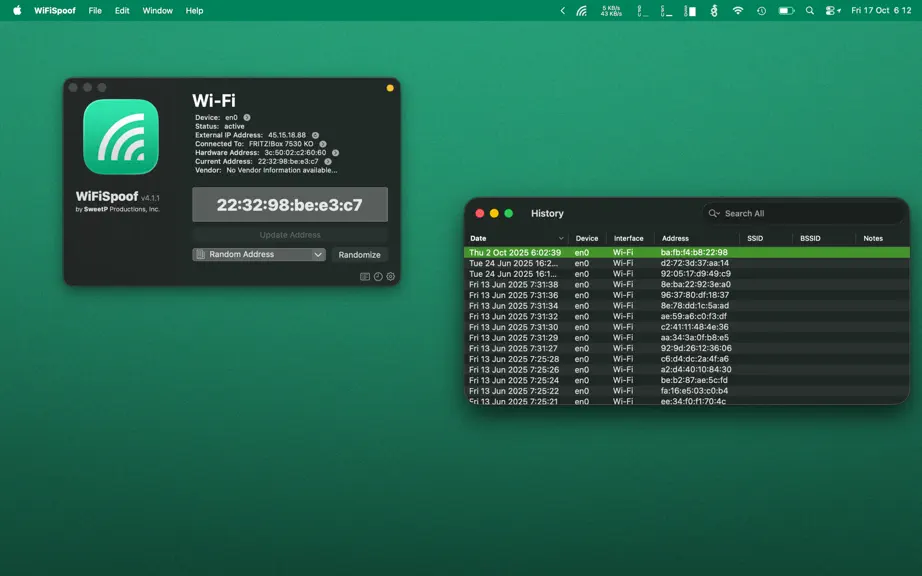Open the Random Address dropdown

pos(259,254)
